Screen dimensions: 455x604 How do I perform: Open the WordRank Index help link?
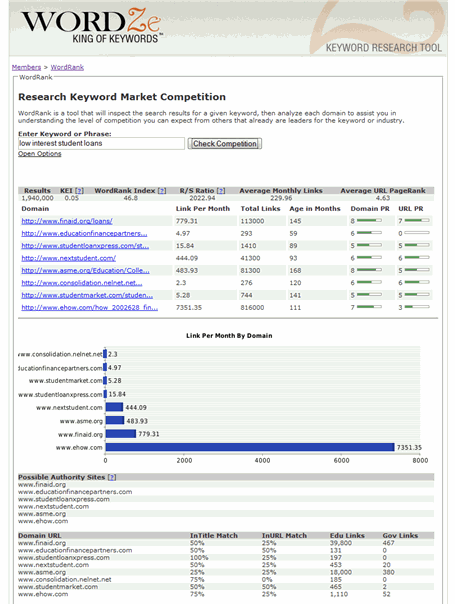tap(162, 191)
